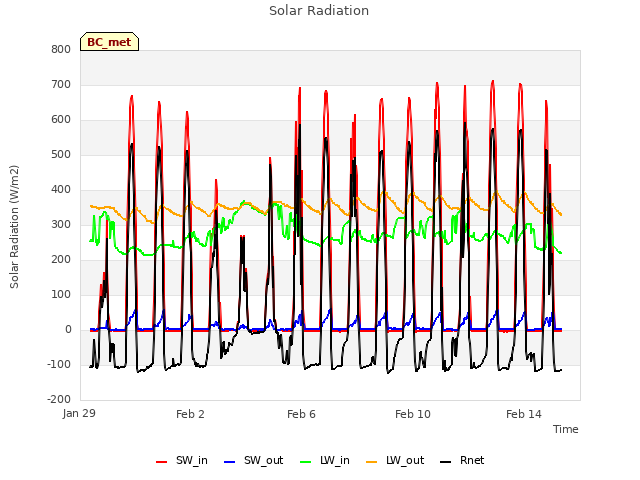Click the Rnet black legend swatch
640x480 pixels.
445,462
